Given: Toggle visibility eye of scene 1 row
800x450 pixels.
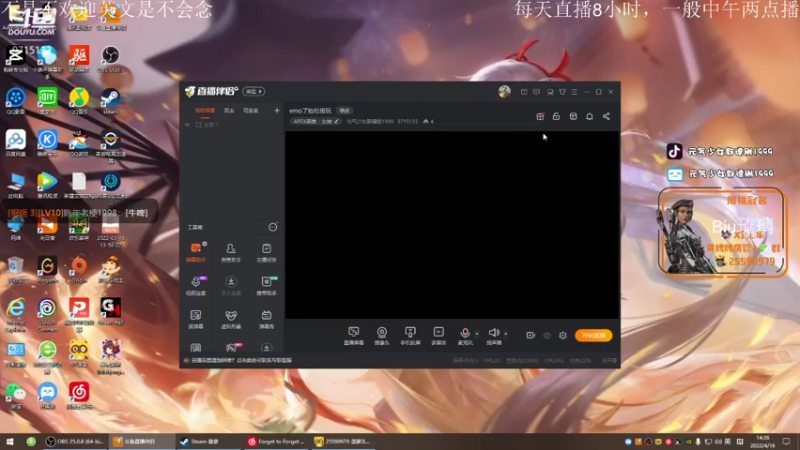Looking at the screenshot, I should [187, 124].
